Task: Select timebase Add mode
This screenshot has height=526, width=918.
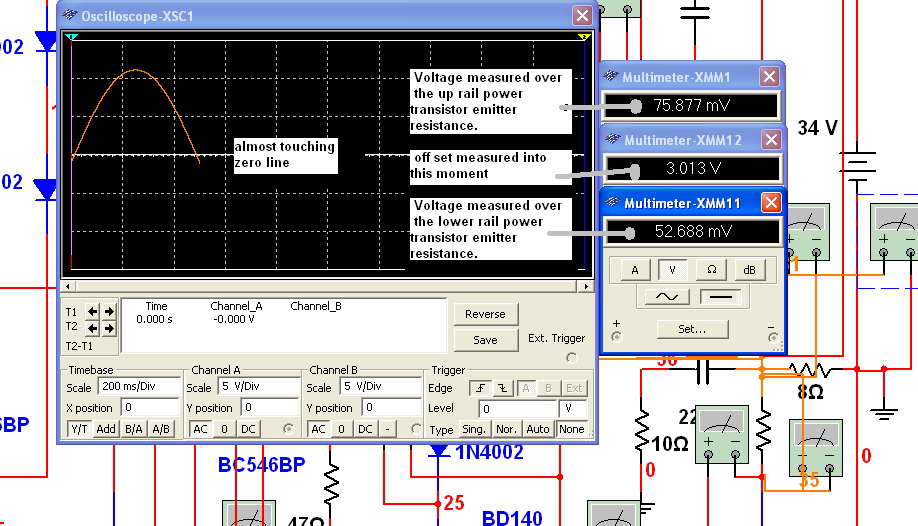Action: pyautogui.click(x=106, y=429)
